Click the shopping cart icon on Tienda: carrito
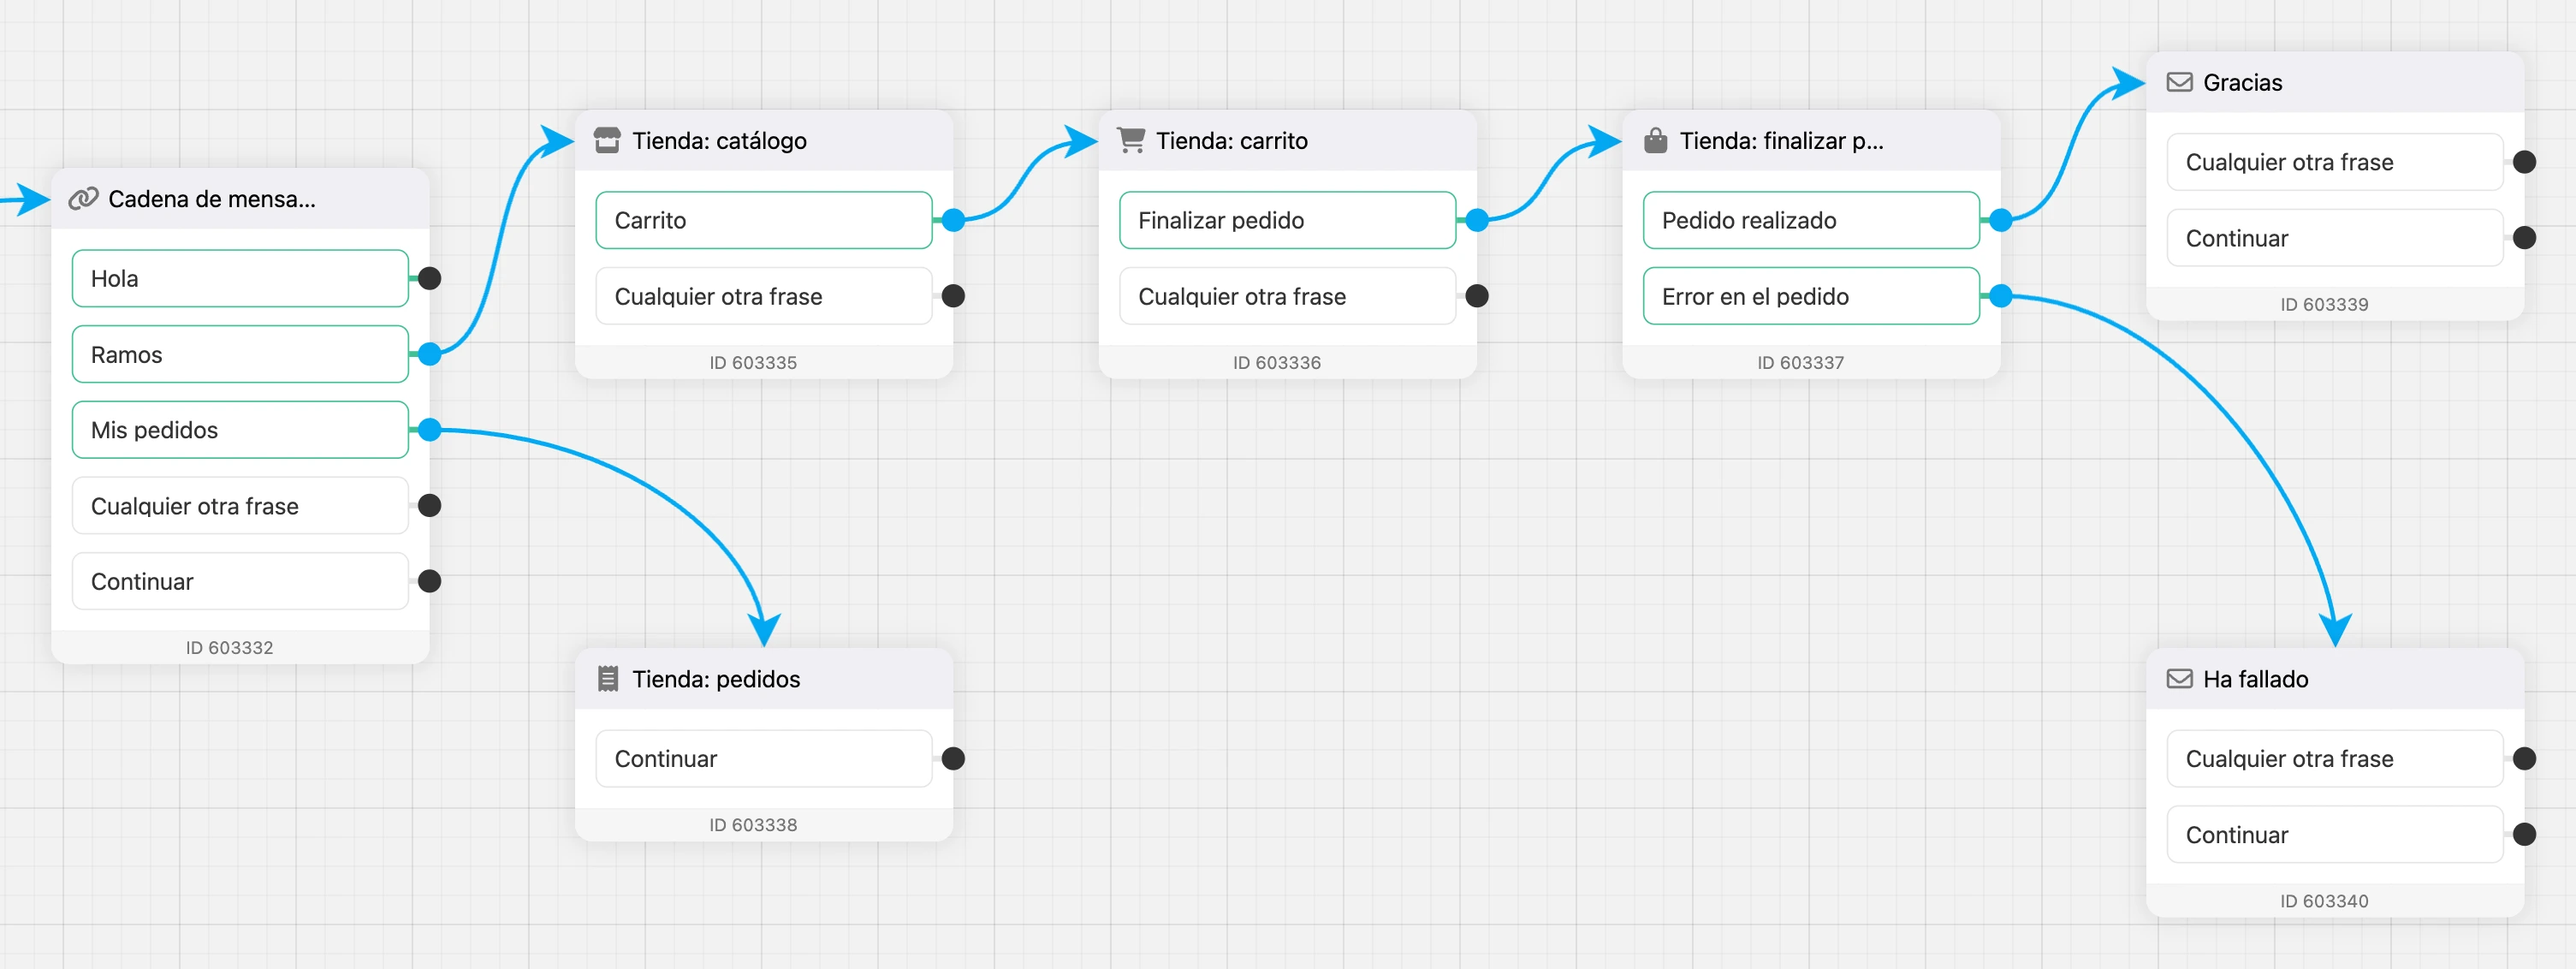2576x969 pixels. tap(1131, 141)
